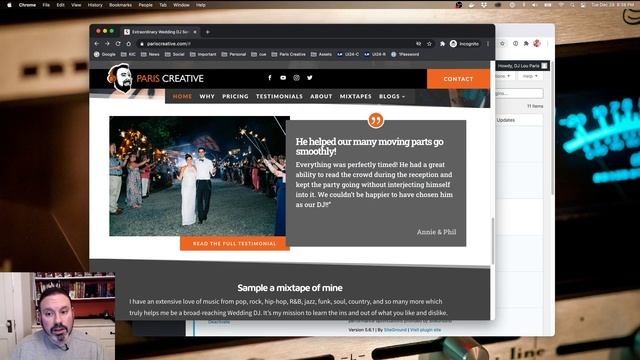Select HOME in the site navigation
Viewport: 640px width, 360px height.
(x=182, y=96)
